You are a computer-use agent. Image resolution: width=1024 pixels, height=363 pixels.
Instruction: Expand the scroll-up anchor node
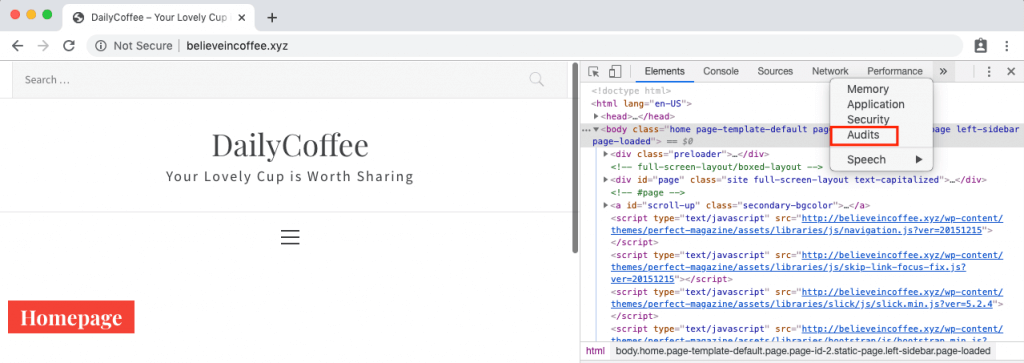[x=607, y=205]
